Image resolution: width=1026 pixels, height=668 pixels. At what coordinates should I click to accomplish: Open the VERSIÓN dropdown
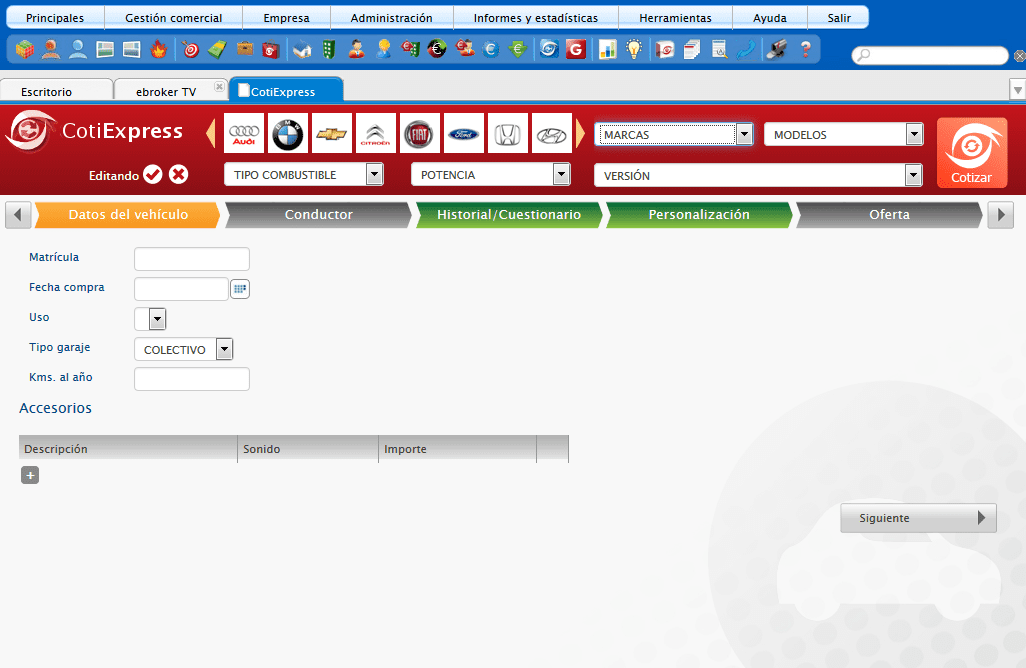758,175
